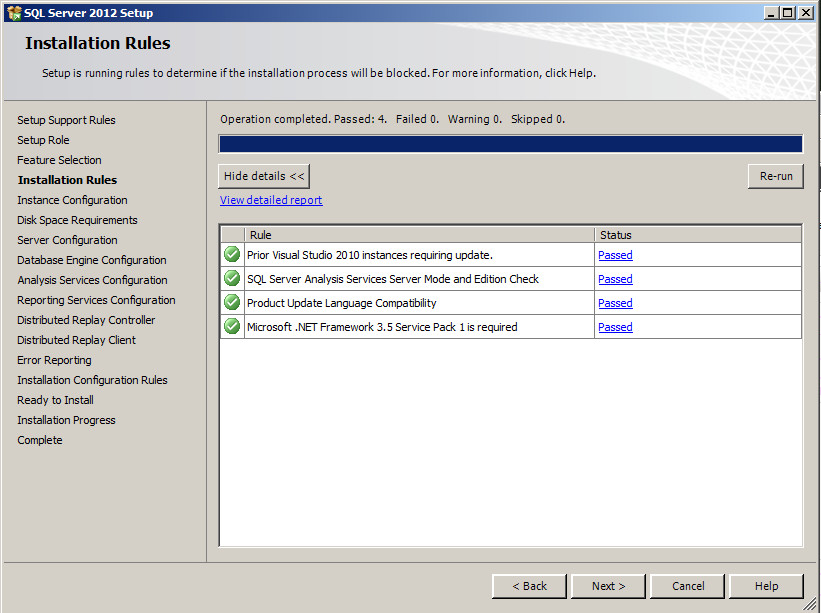
Task: Select Distributed Replay Controller step
Action: click(x=86, y=320)
